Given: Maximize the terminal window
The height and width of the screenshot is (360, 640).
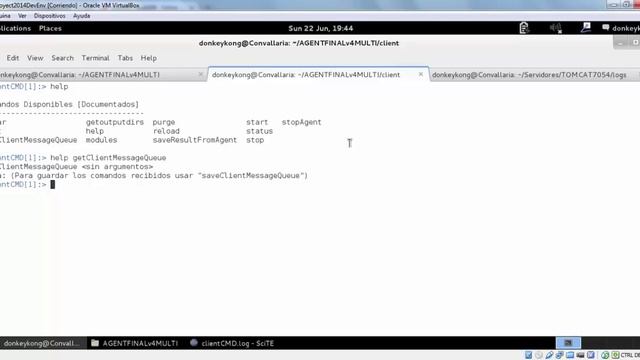Looking at the screenshot, I should point(635,43).
